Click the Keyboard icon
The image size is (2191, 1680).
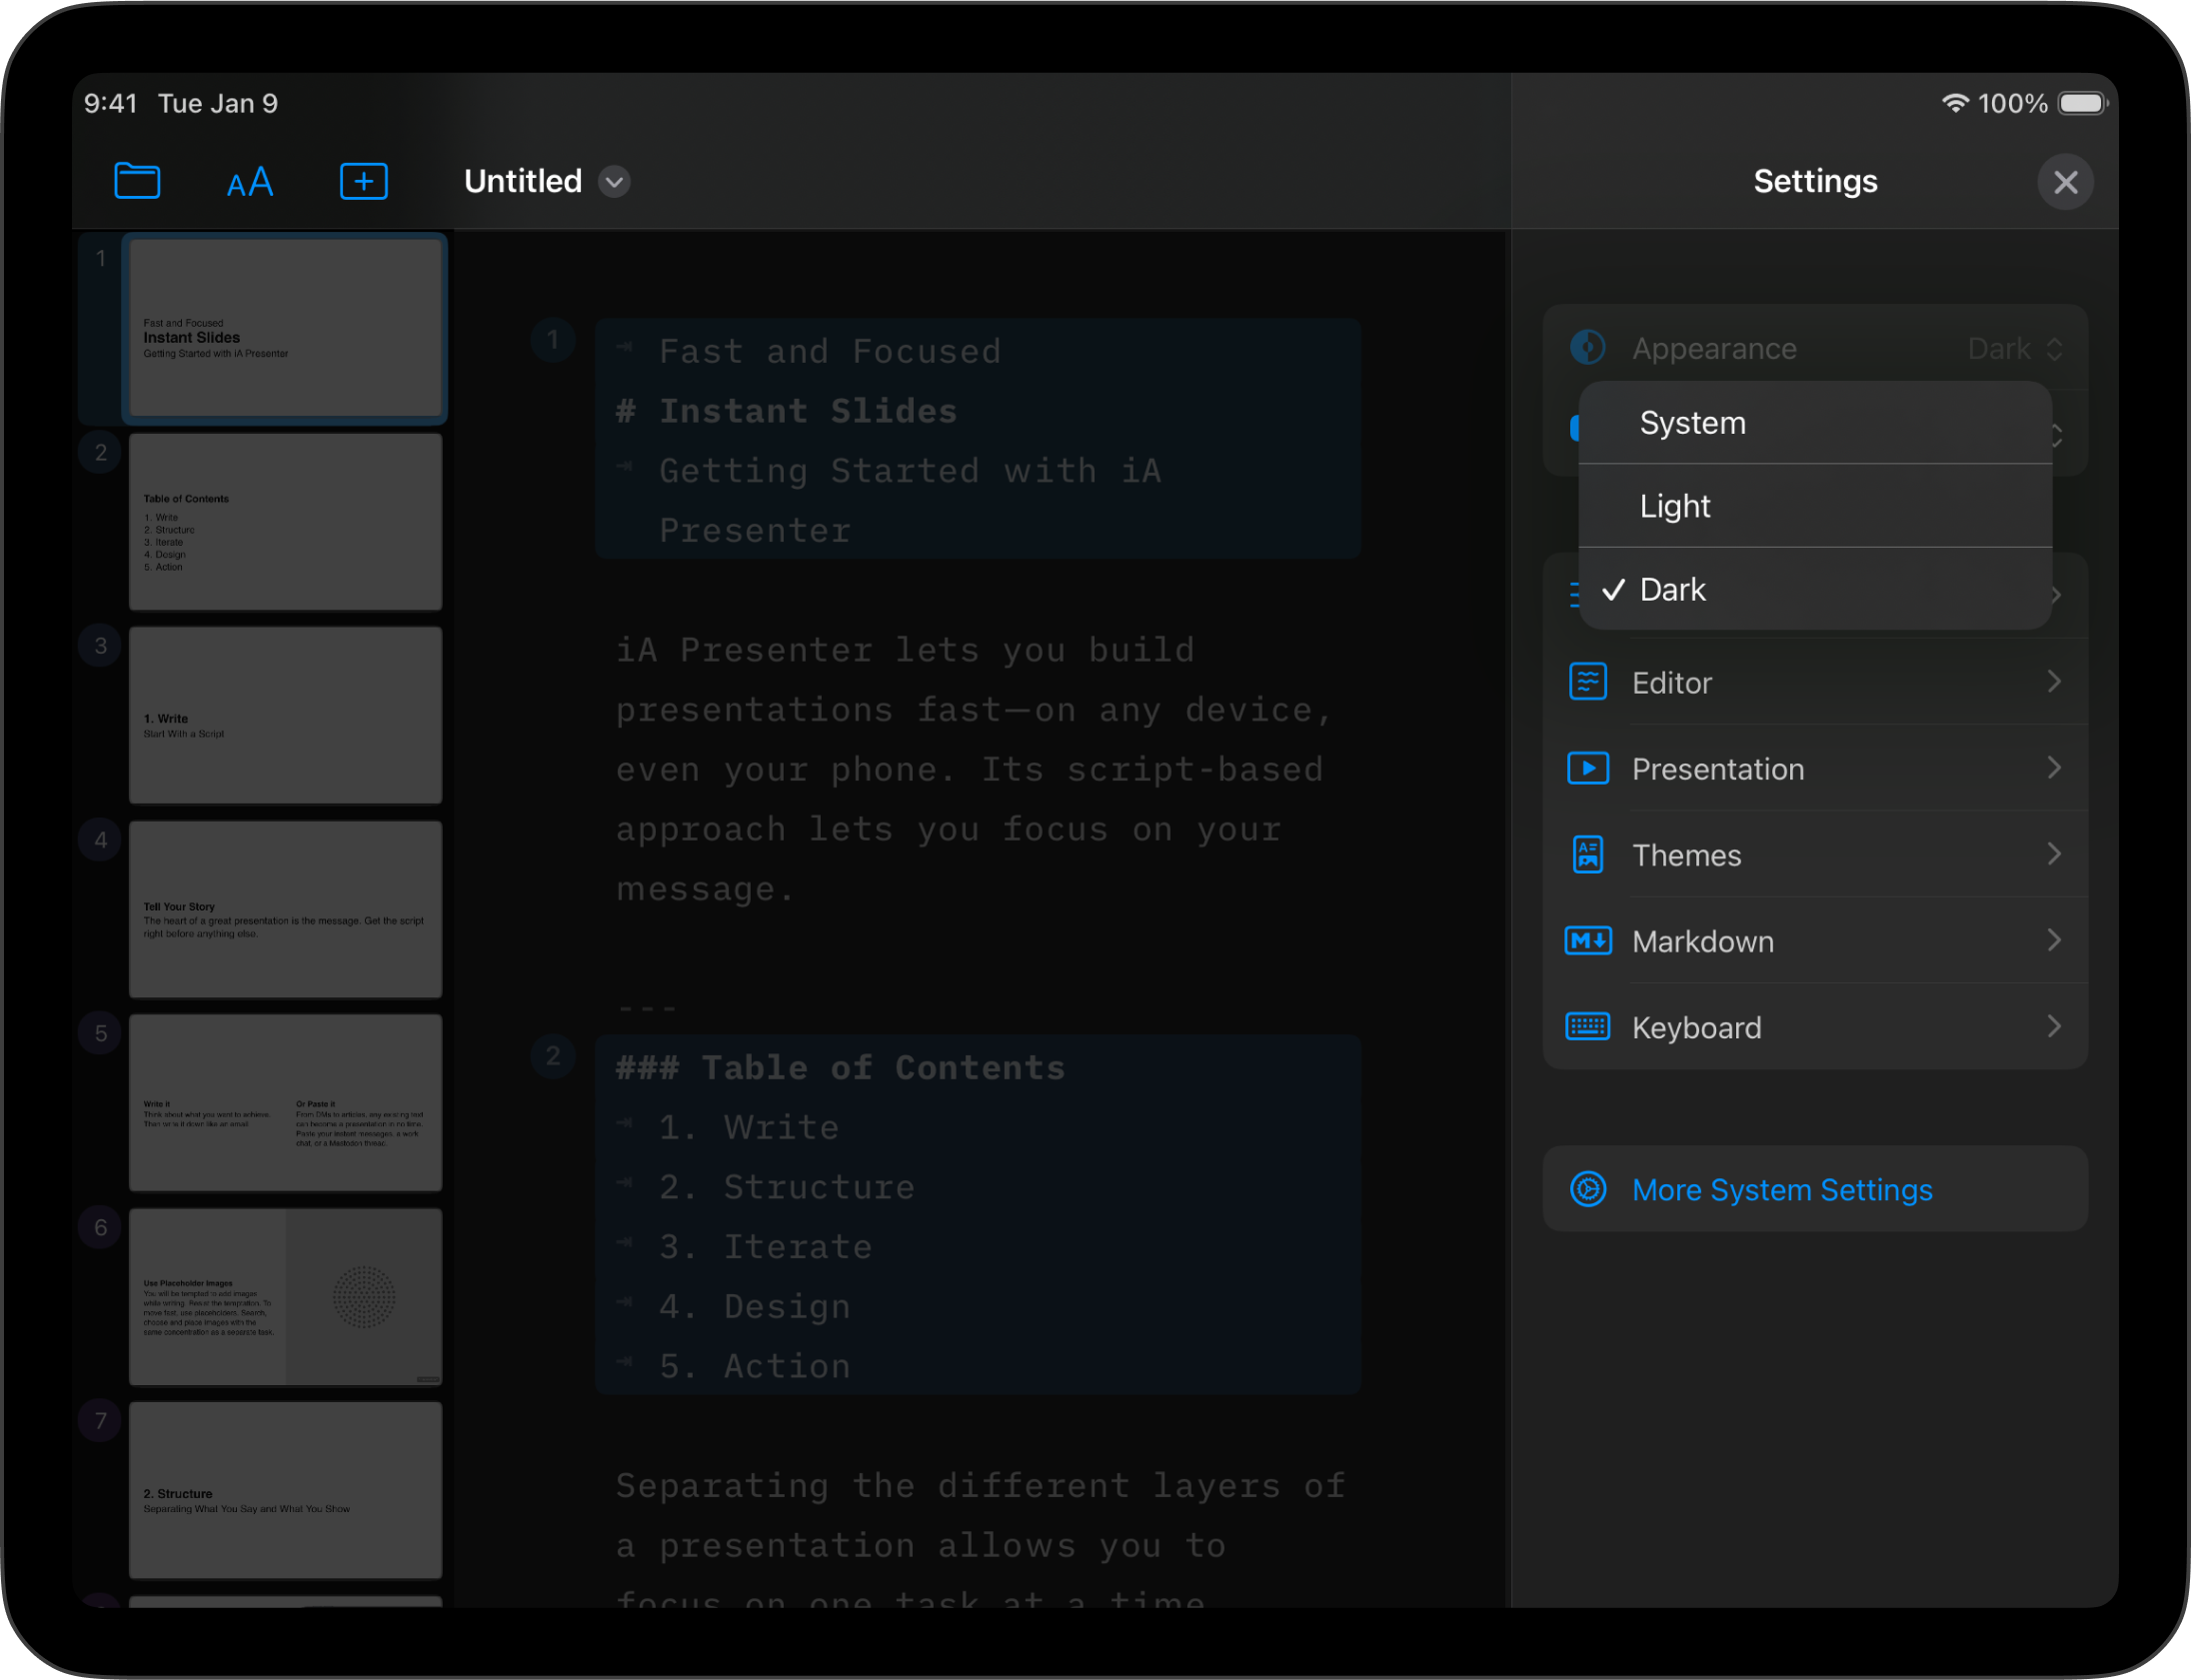tap(1587, 1027)
